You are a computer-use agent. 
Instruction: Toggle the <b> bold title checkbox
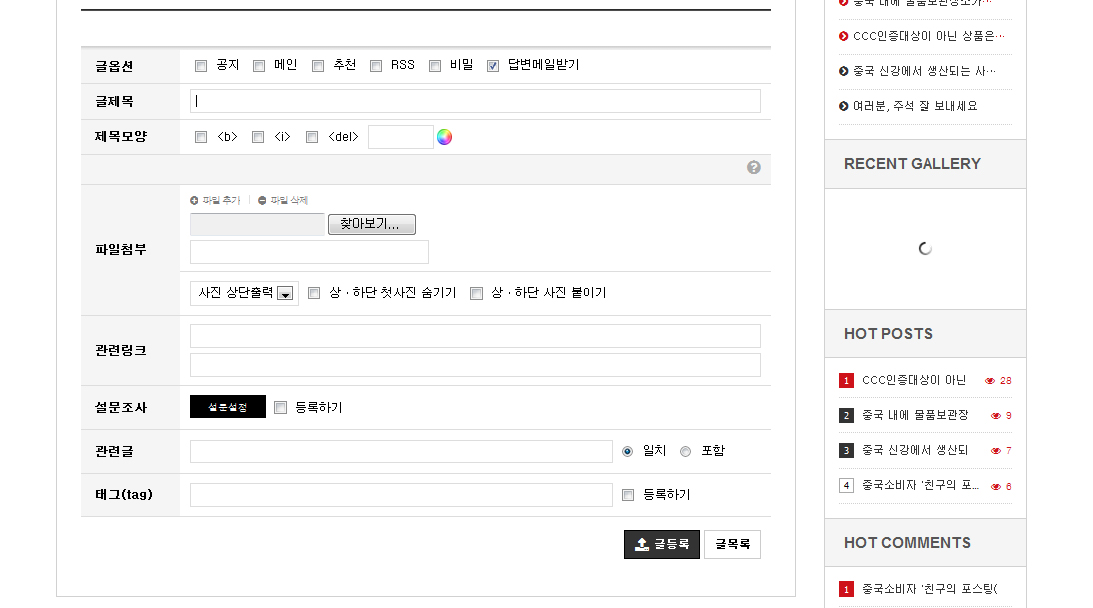coord(201,137)
